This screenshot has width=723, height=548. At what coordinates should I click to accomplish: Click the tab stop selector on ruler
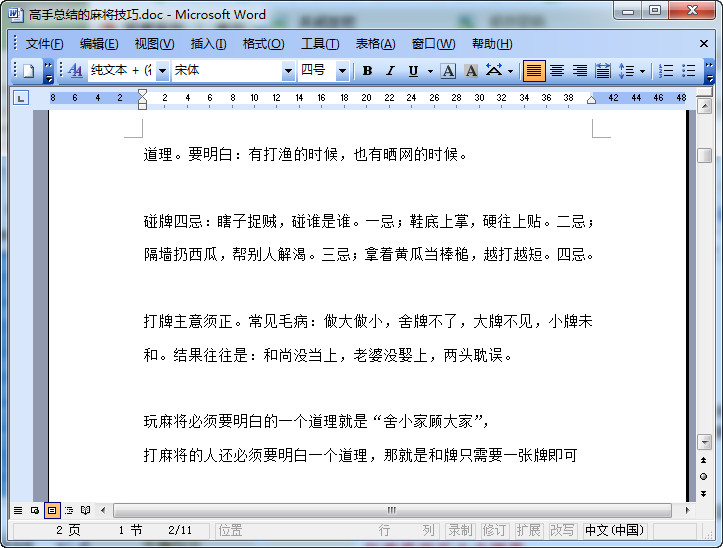pos(21,98)
